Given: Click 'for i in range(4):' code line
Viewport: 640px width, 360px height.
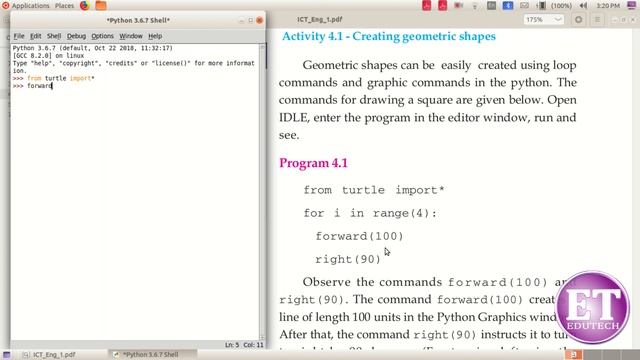Looking at the screenshot, I should click(x=370, y=213).
